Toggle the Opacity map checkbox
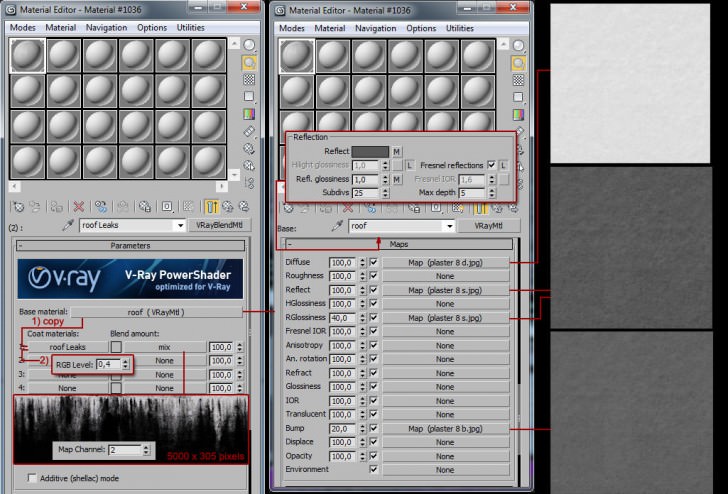Screen dimensions: 728x494 (373, 456)
